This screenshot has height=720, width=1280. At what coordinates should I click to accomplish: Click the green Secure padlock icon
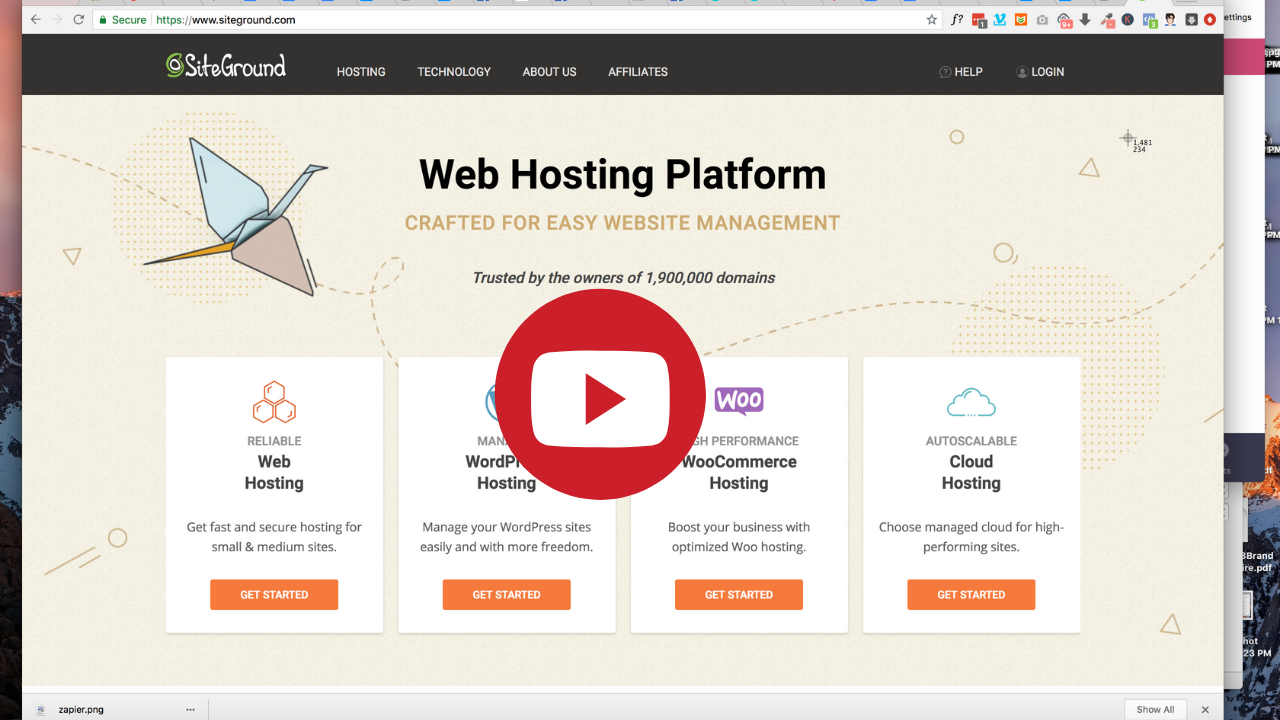pyautogui.click(x=102, y=19)
